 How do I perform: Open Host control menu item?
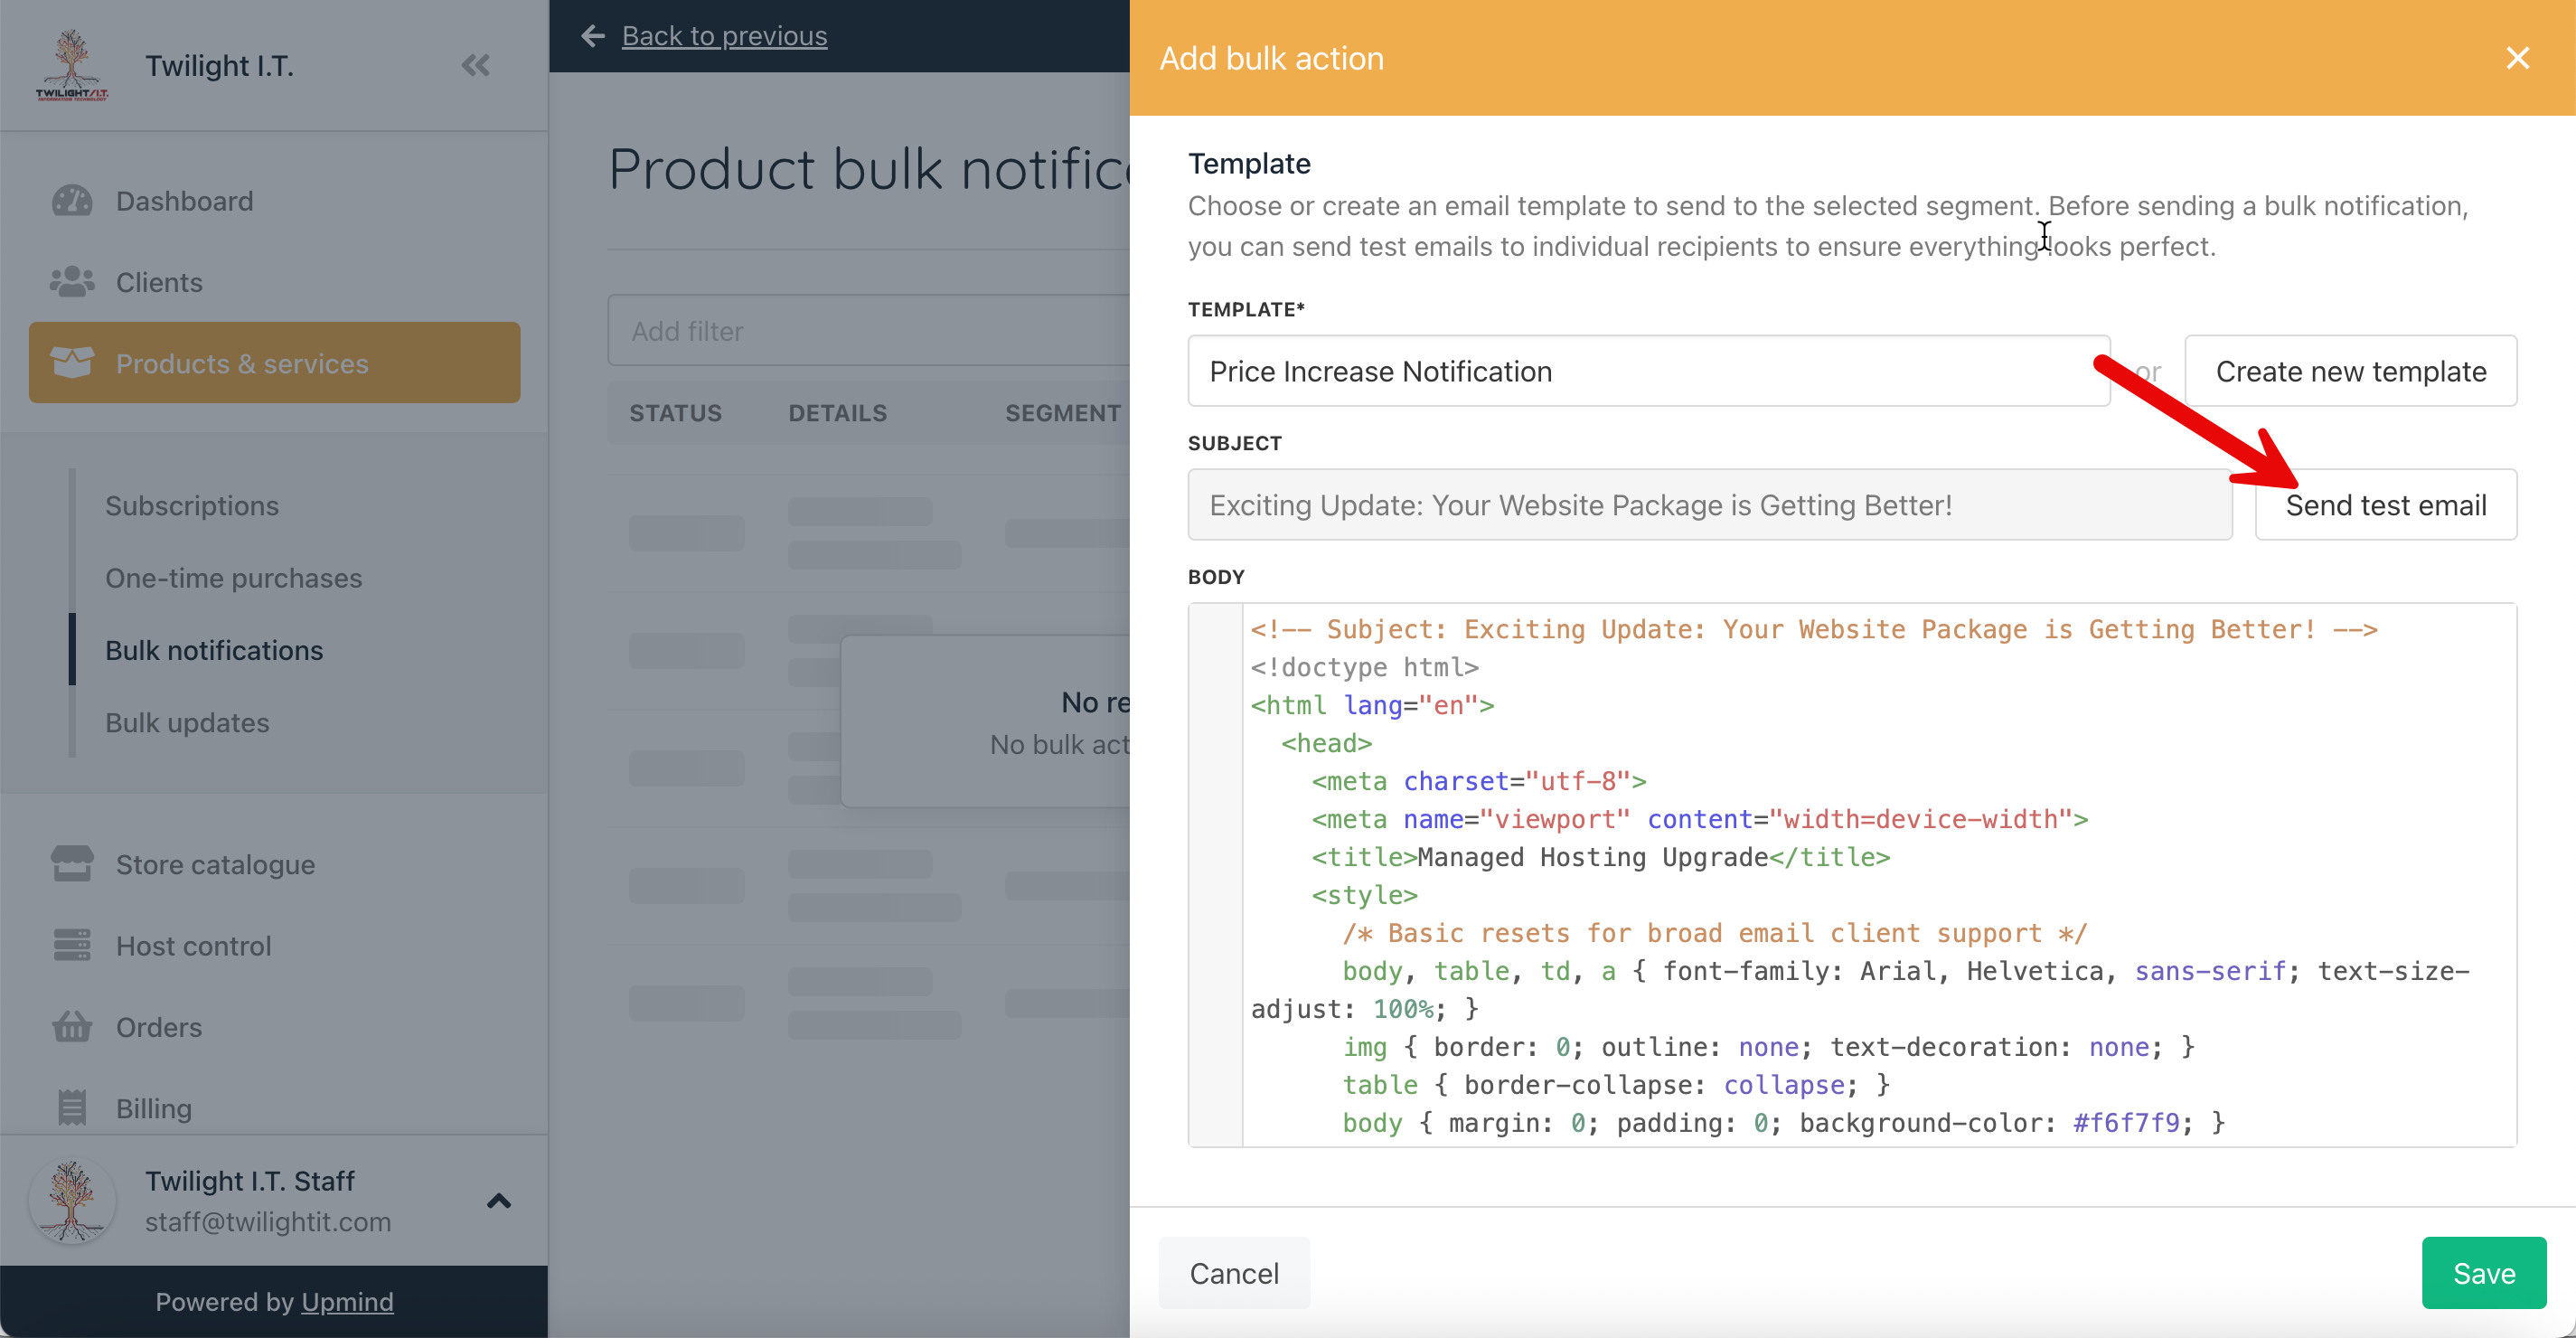[274, 945]
